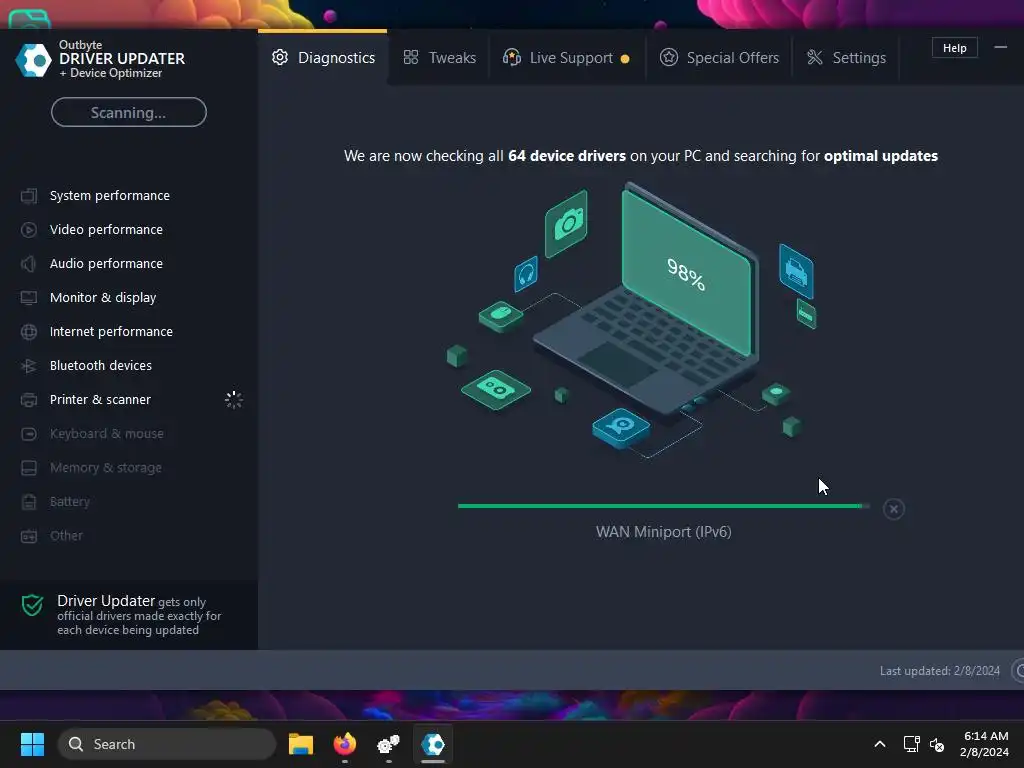Viewport: 1024px width, 768px height.
Task: Click the gears app icon in taskbar
Action: [x=389, y=744]
